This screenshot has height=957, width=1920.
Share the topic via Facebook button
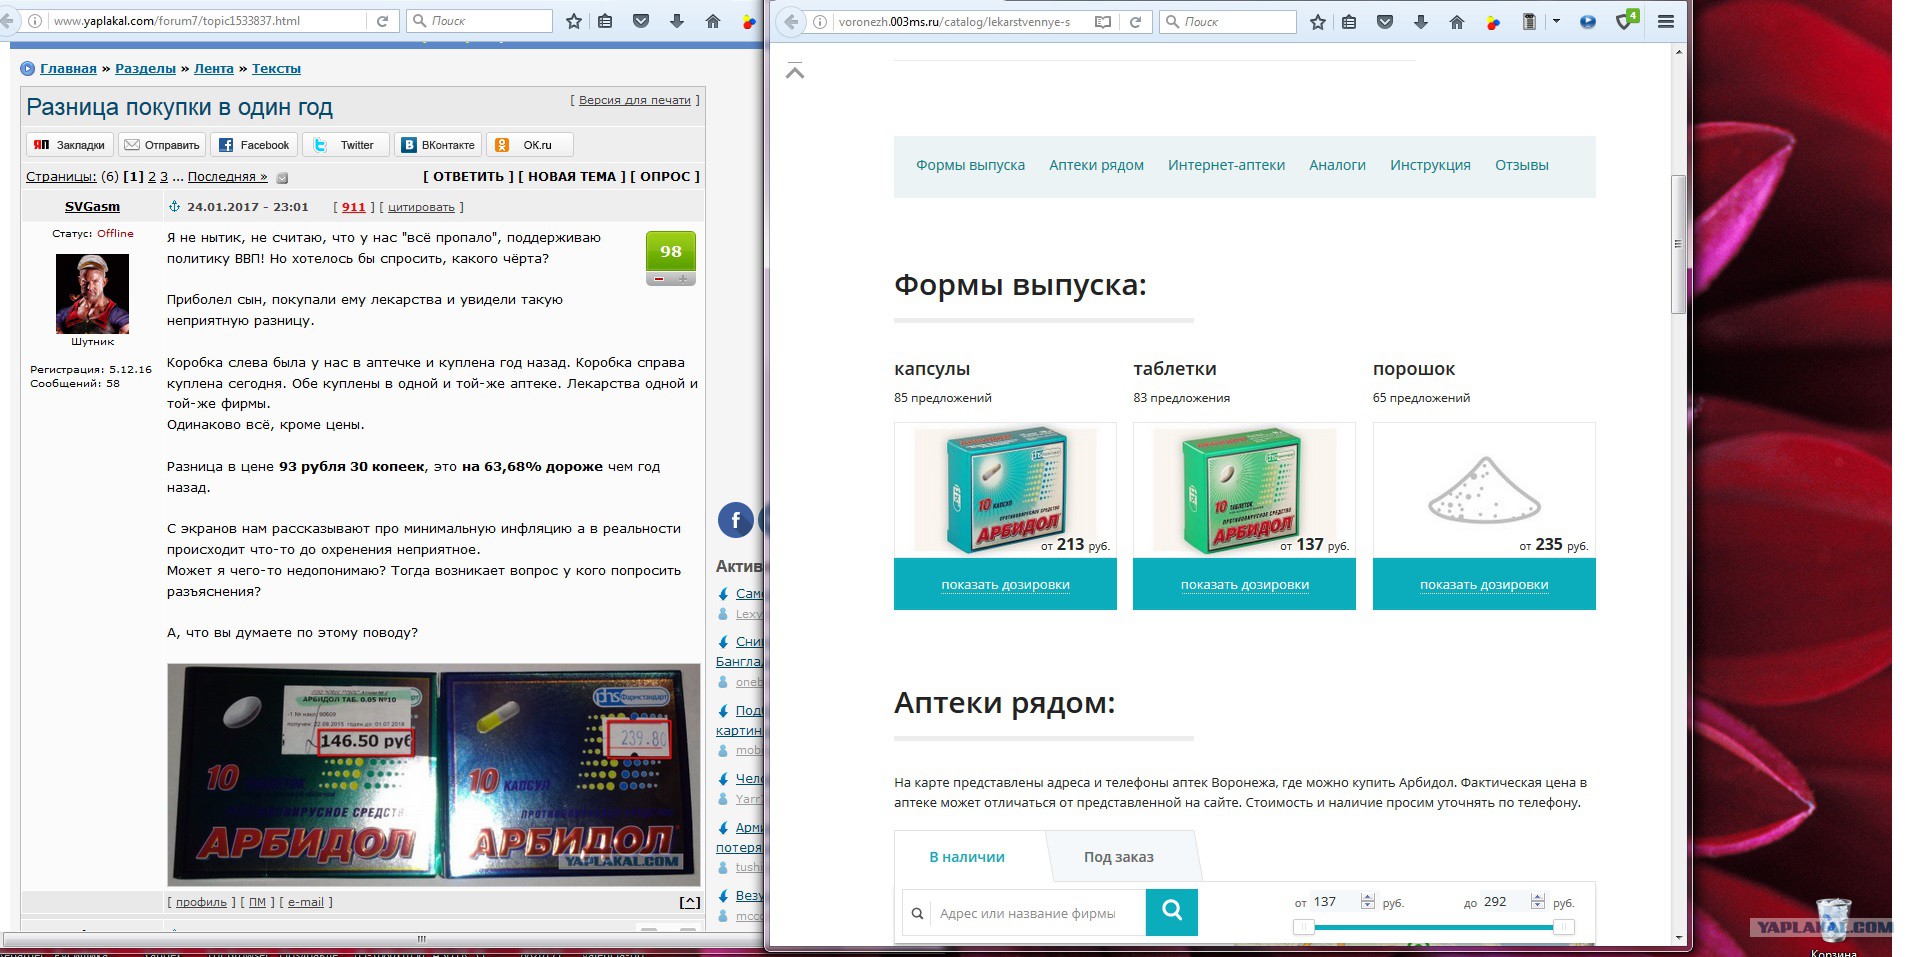click(x=254, y=145)
